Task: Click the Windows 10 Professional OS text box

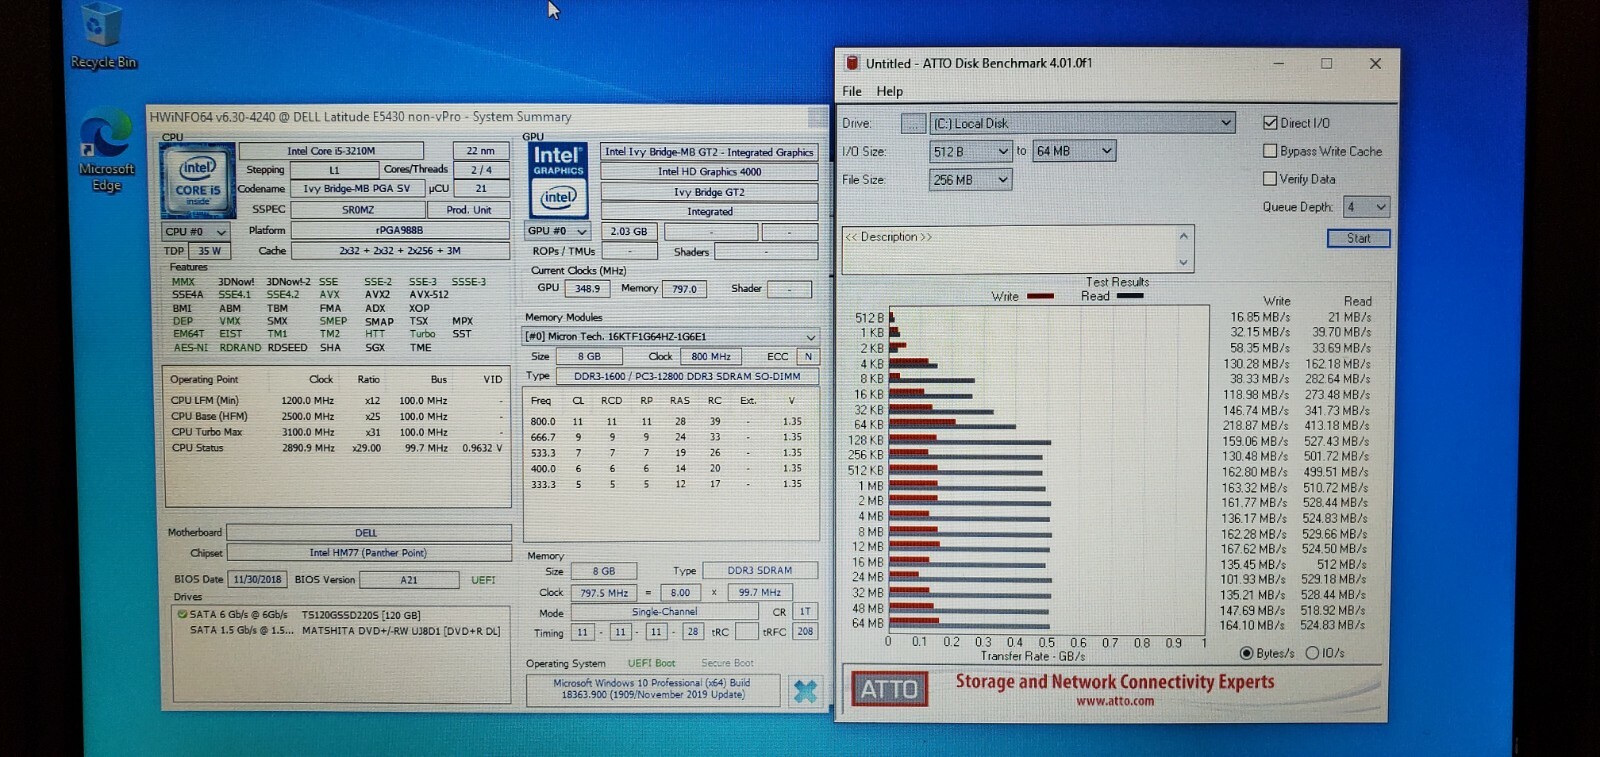Action: pyautogui.click(x=653, y=689)
